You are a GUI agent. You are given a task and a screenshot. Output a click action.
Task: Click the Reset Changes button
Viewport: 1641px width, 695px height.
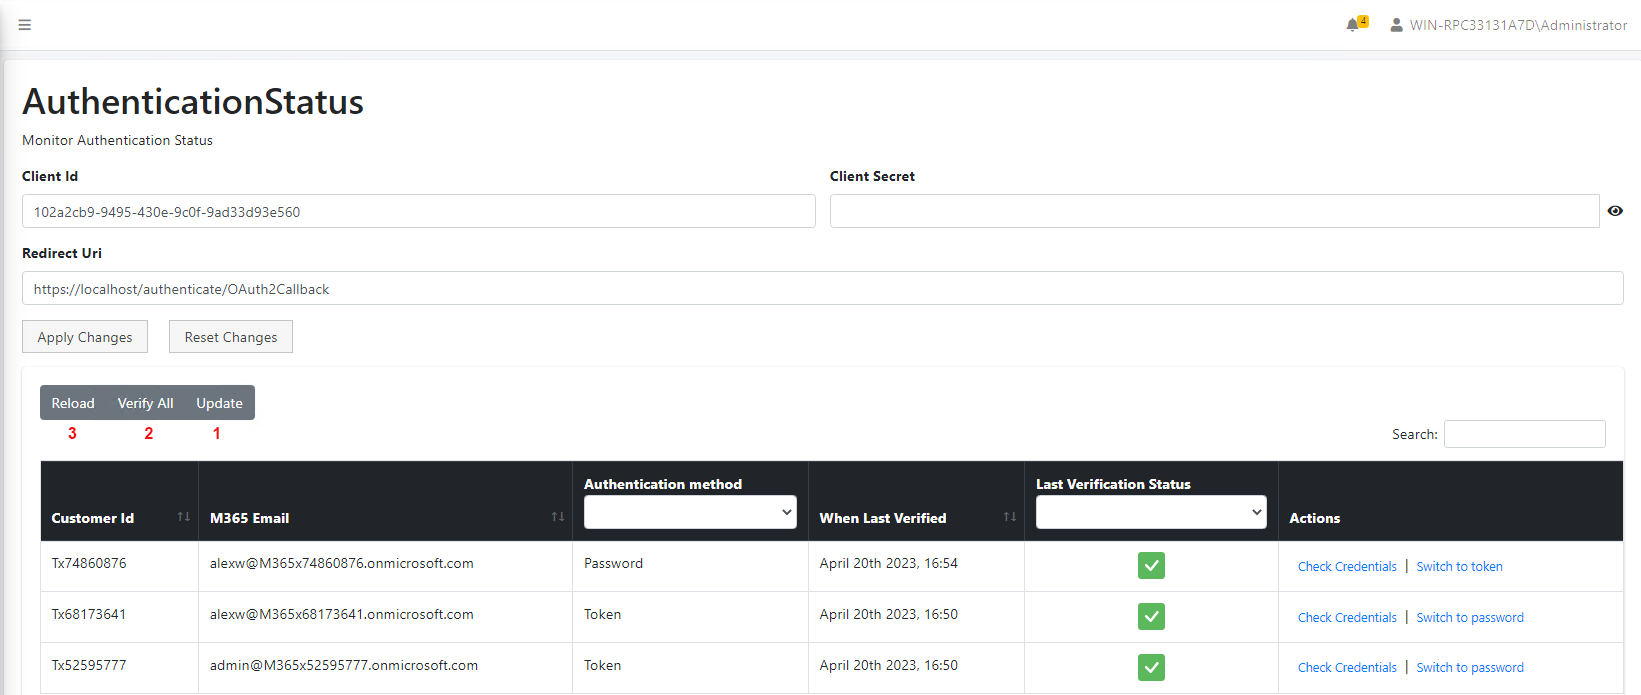(231, 337)
